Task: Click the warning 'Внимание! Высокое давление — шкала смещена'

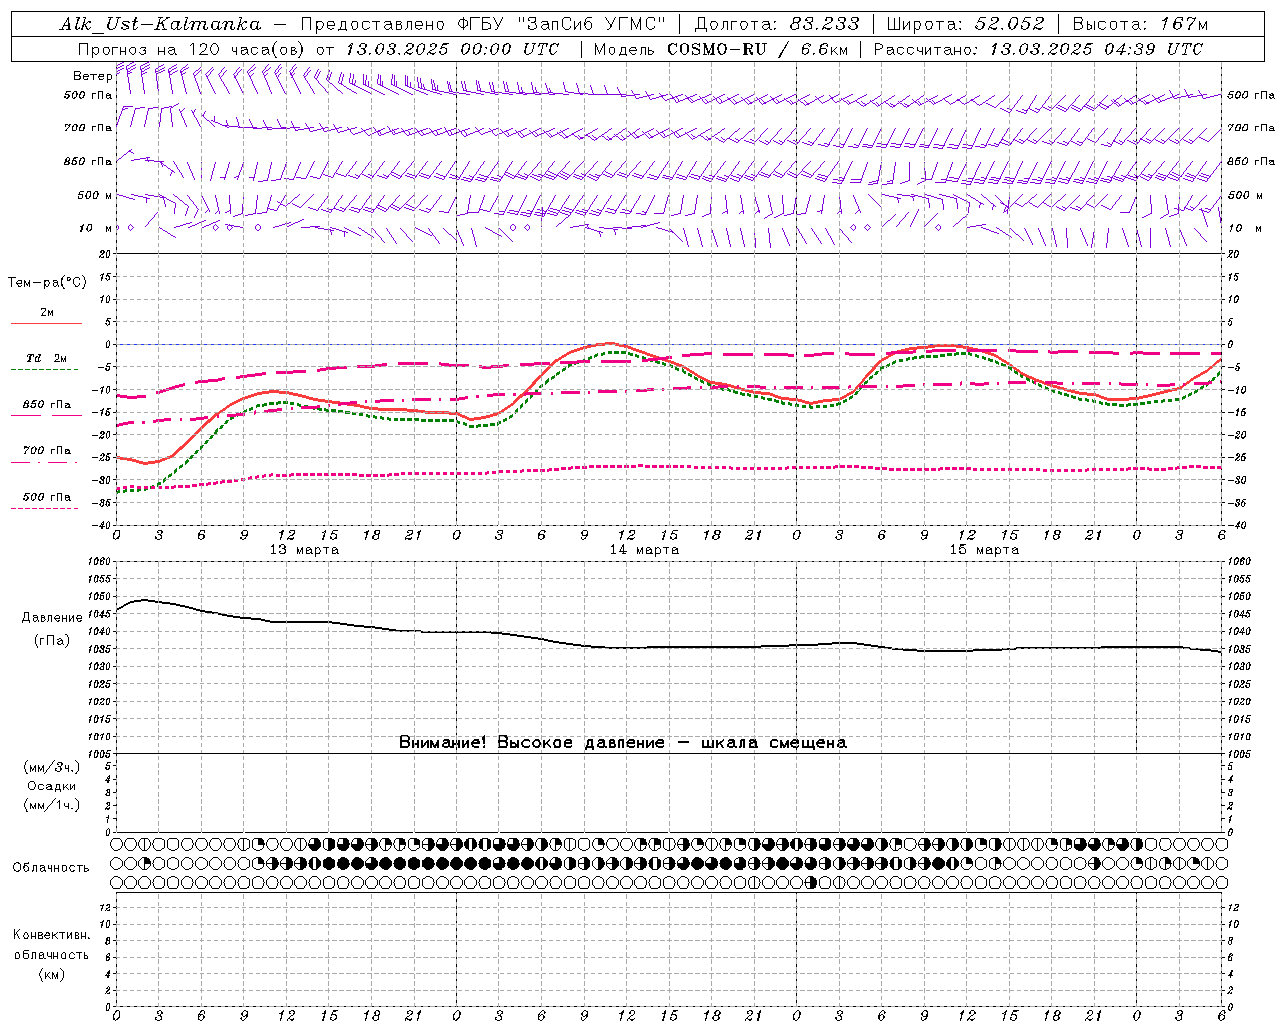Action: click(x=623, y=743)
